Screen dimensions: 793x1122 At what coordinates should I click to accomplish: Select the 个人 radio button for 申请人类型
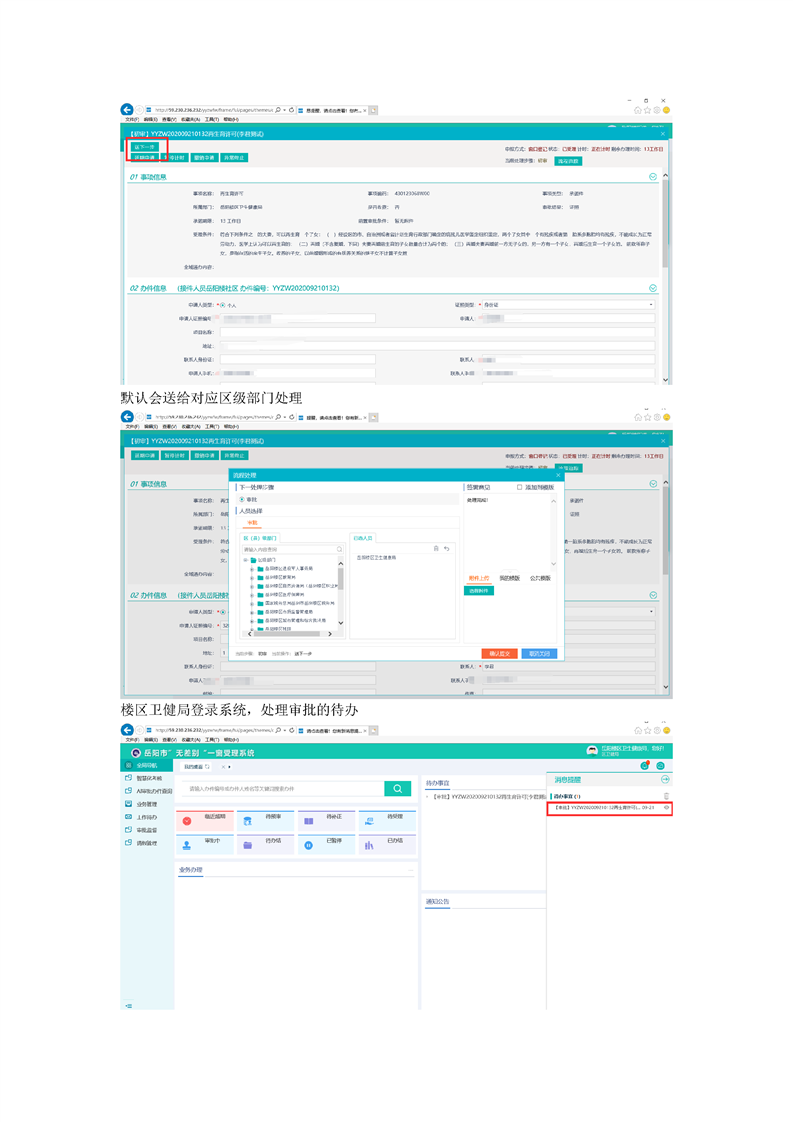click(x=221, y=304)
